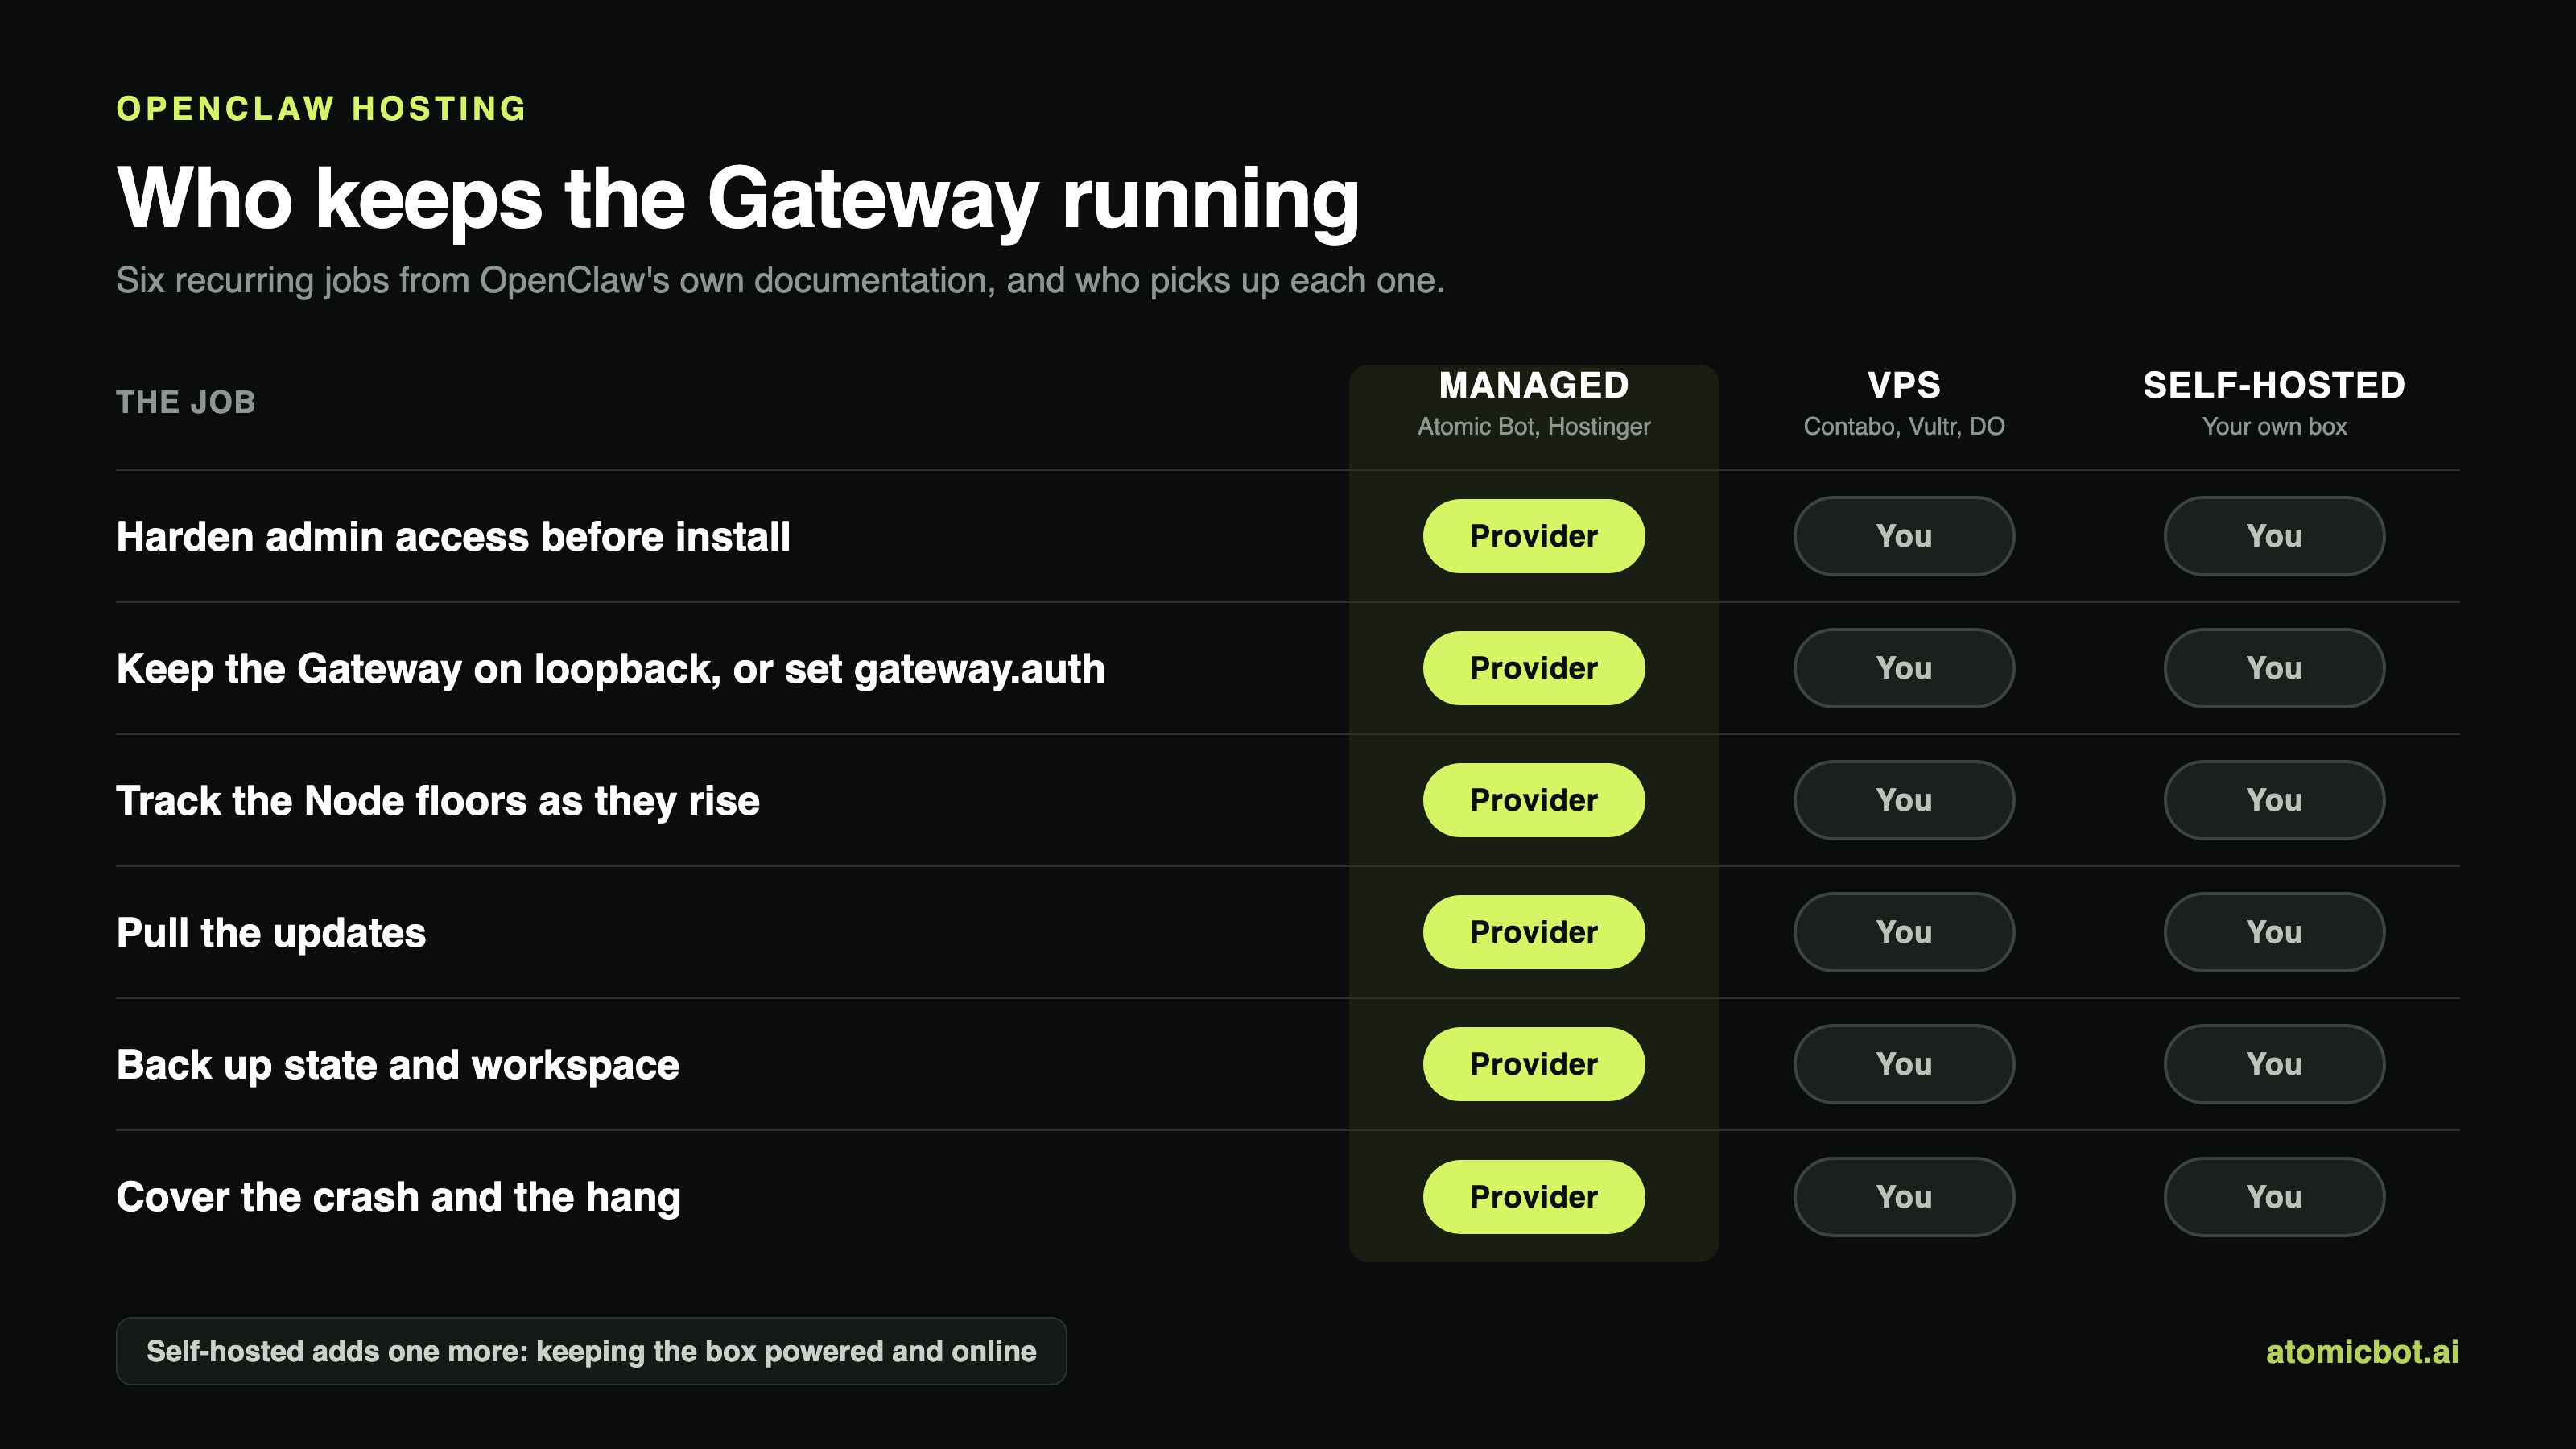This screenshot has width=2576, height=1449.
Task: Click the Six recurring jobs subtitle
Action: pyautogui.click(x=780, y=280)
